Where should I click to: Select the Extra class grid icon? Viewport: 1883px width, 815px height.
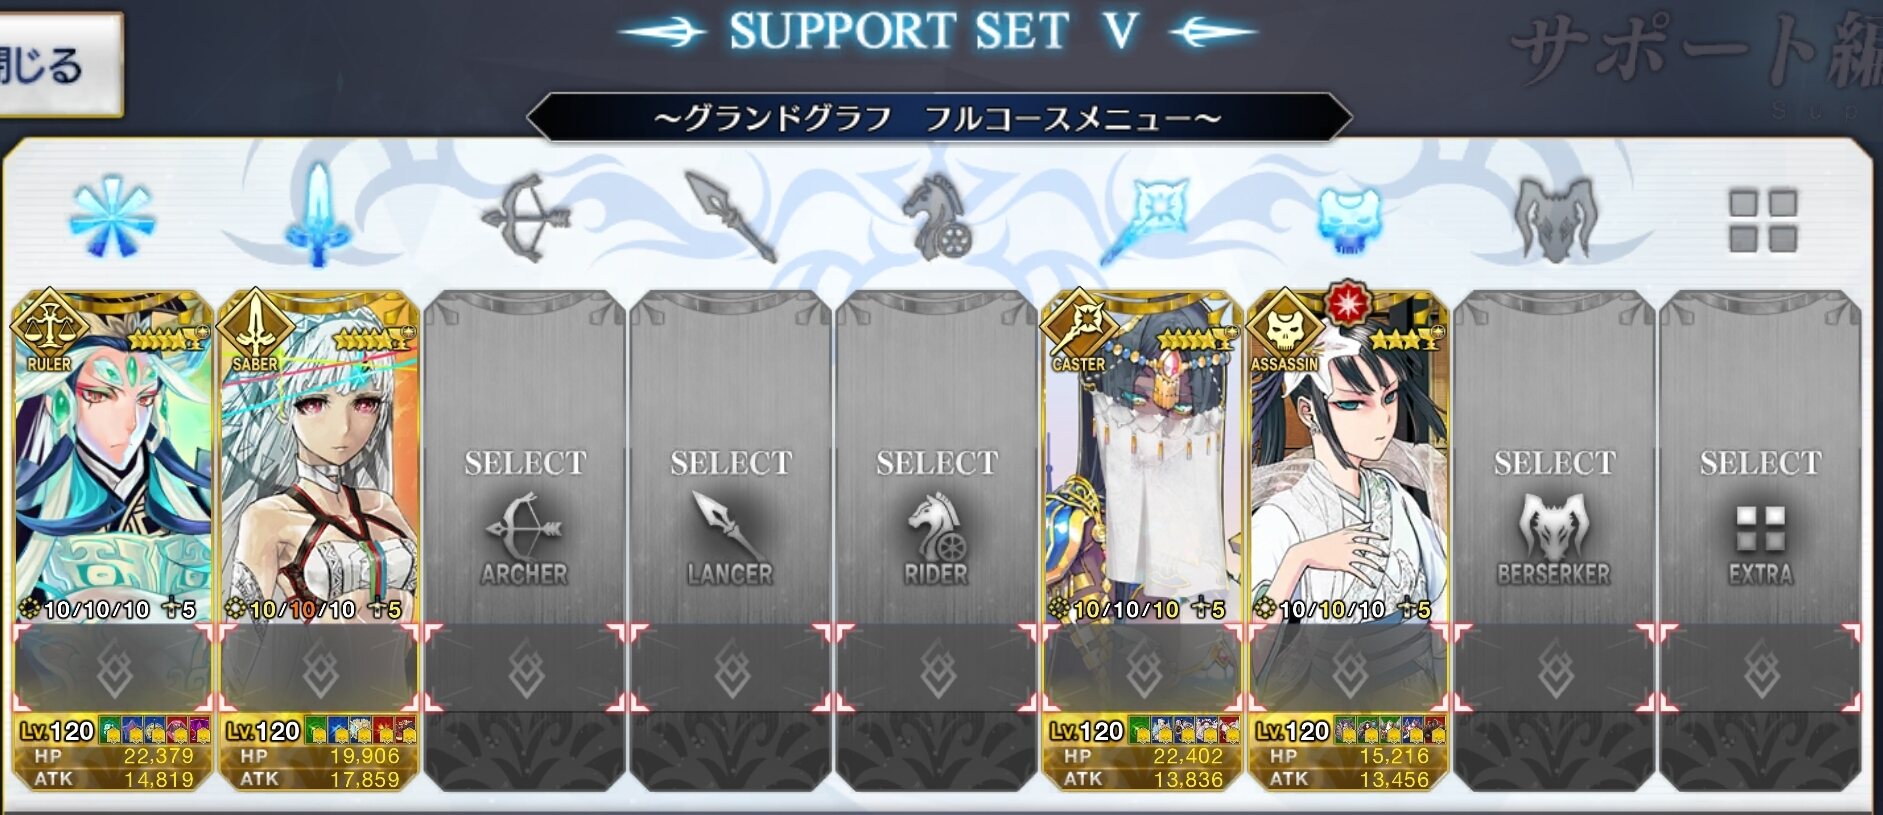tap(1762, 221)
